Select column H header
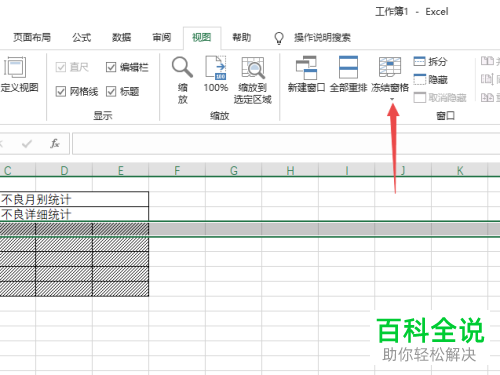500x375 pixels. [290, 170]
